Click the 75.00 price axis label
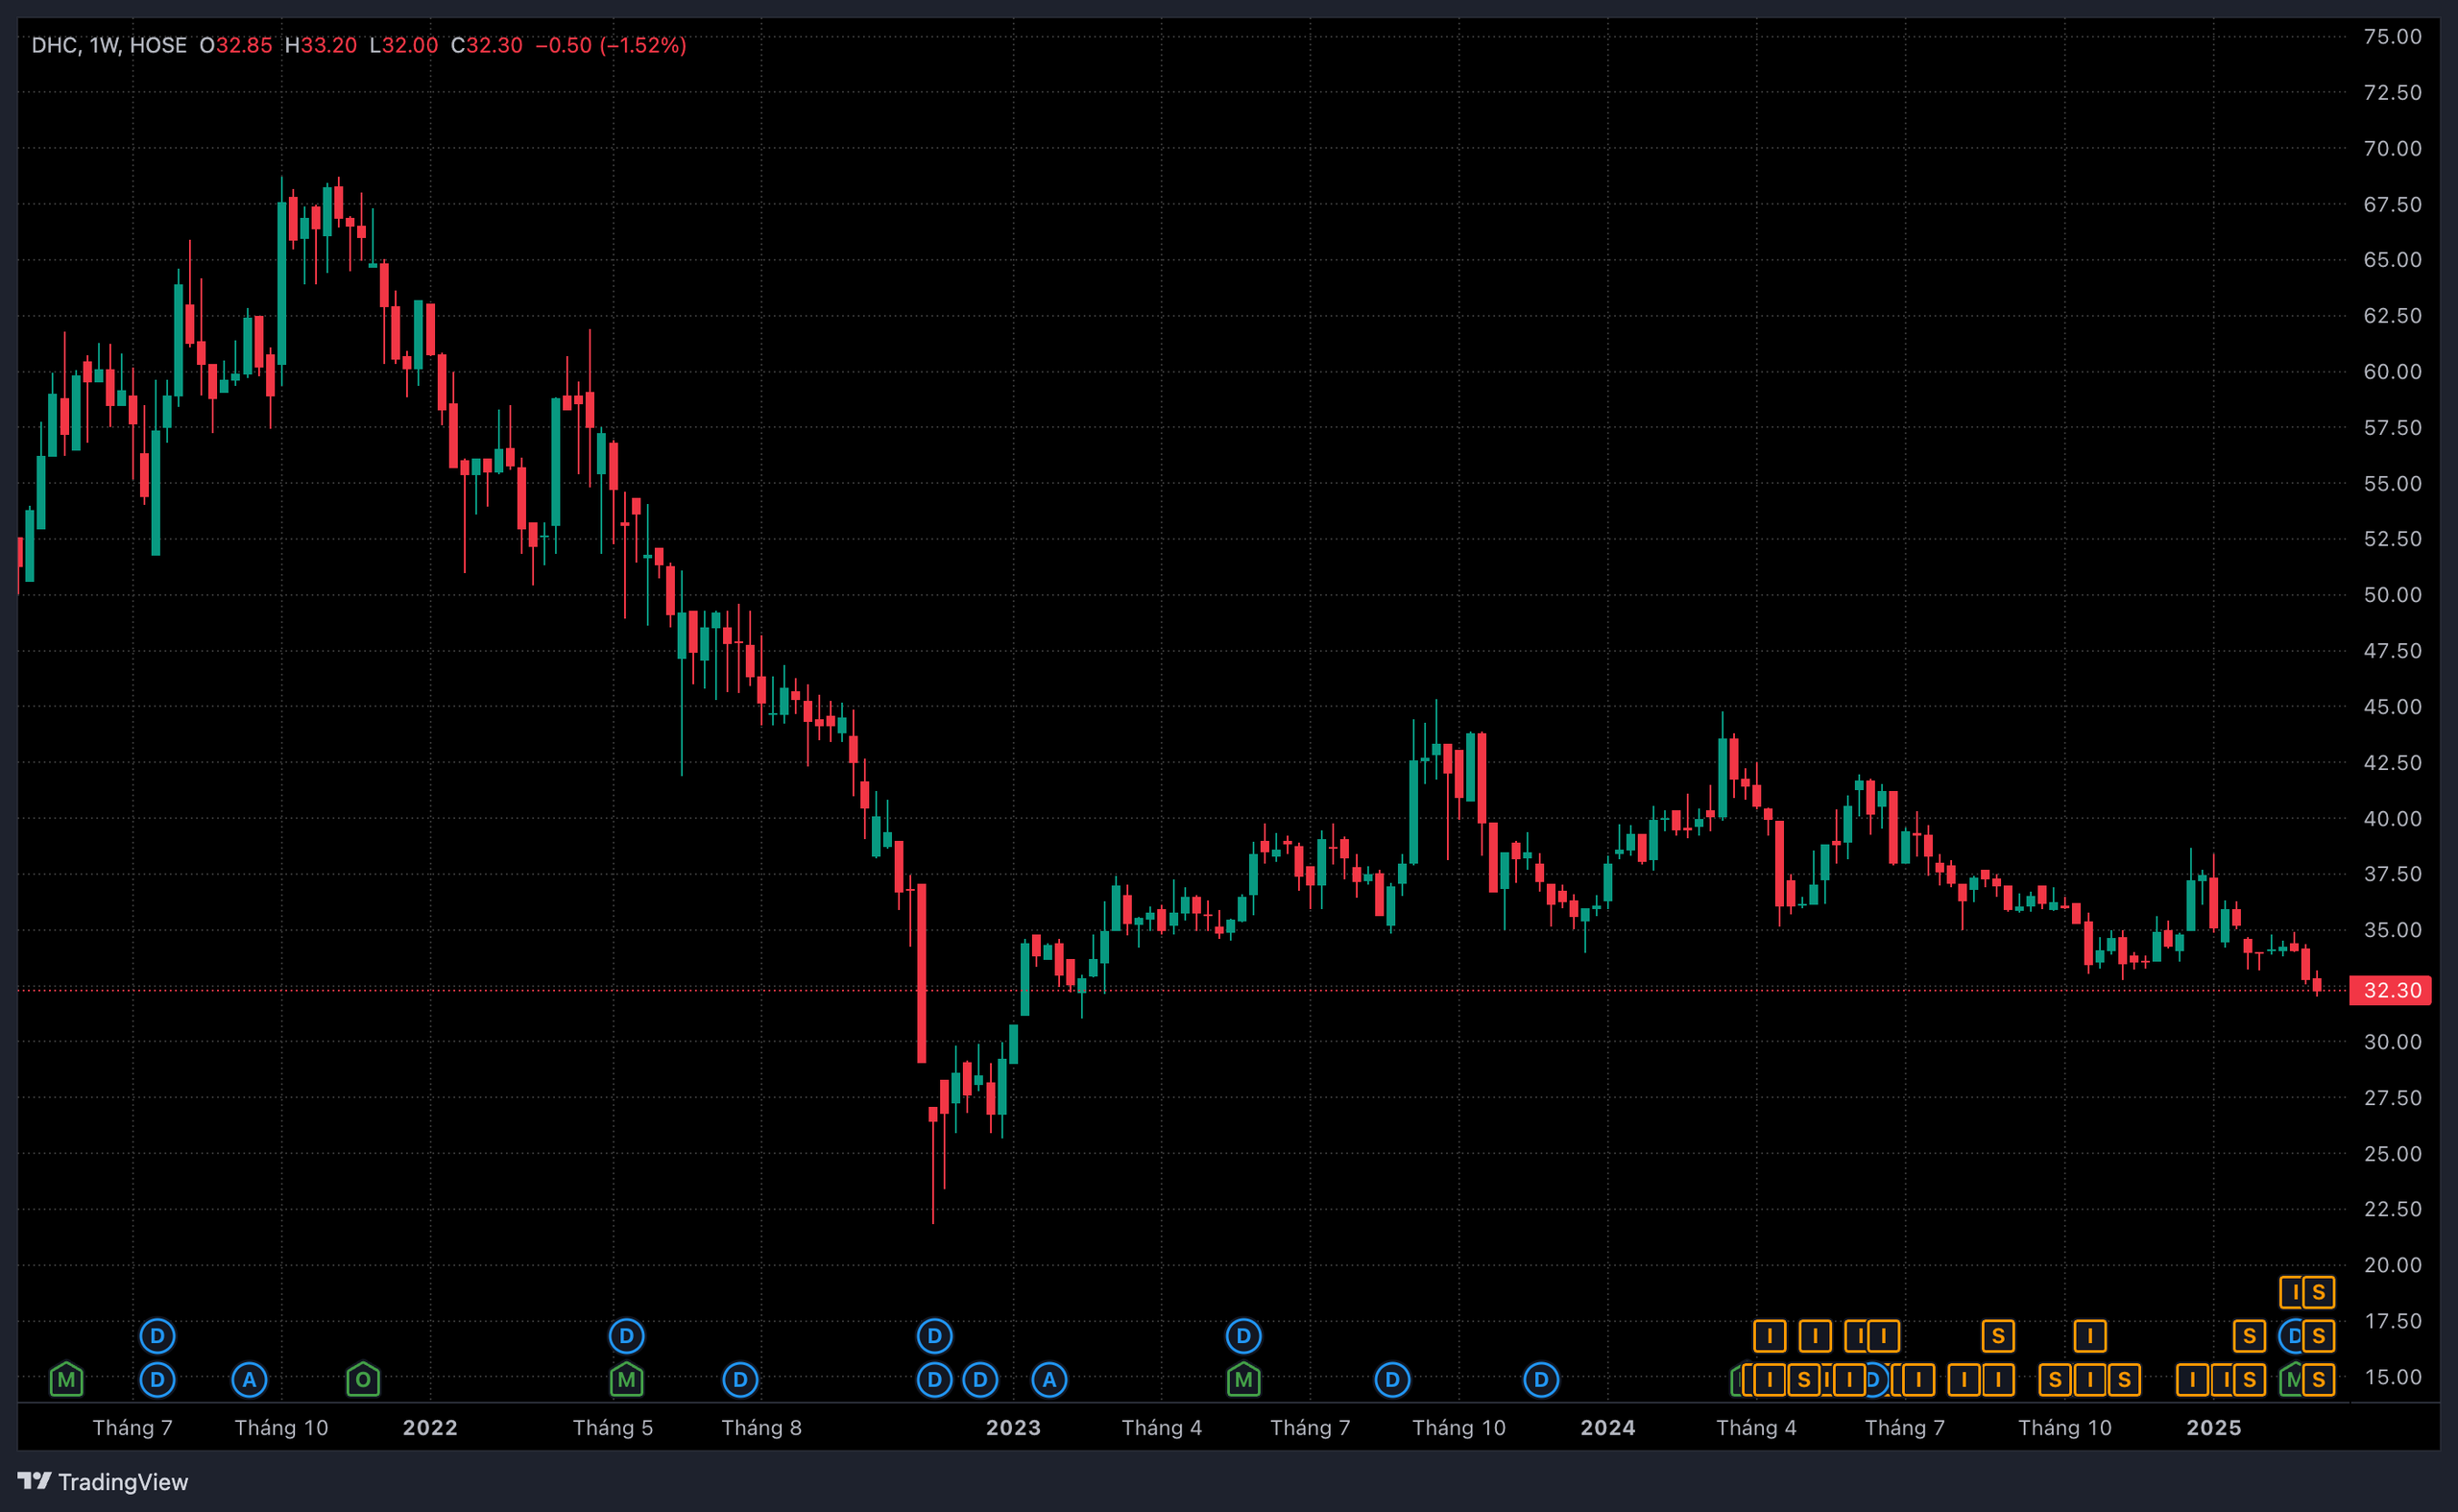The image size is (2458, 1512). (2392, 37)
